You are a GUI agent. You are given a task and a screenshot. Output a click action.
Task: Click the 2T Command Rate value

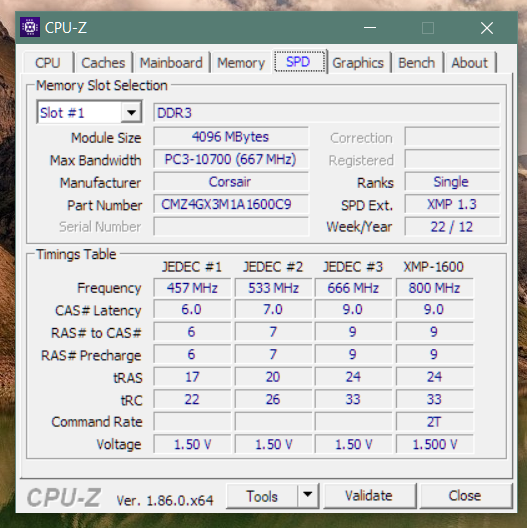[x=434, y=422]
